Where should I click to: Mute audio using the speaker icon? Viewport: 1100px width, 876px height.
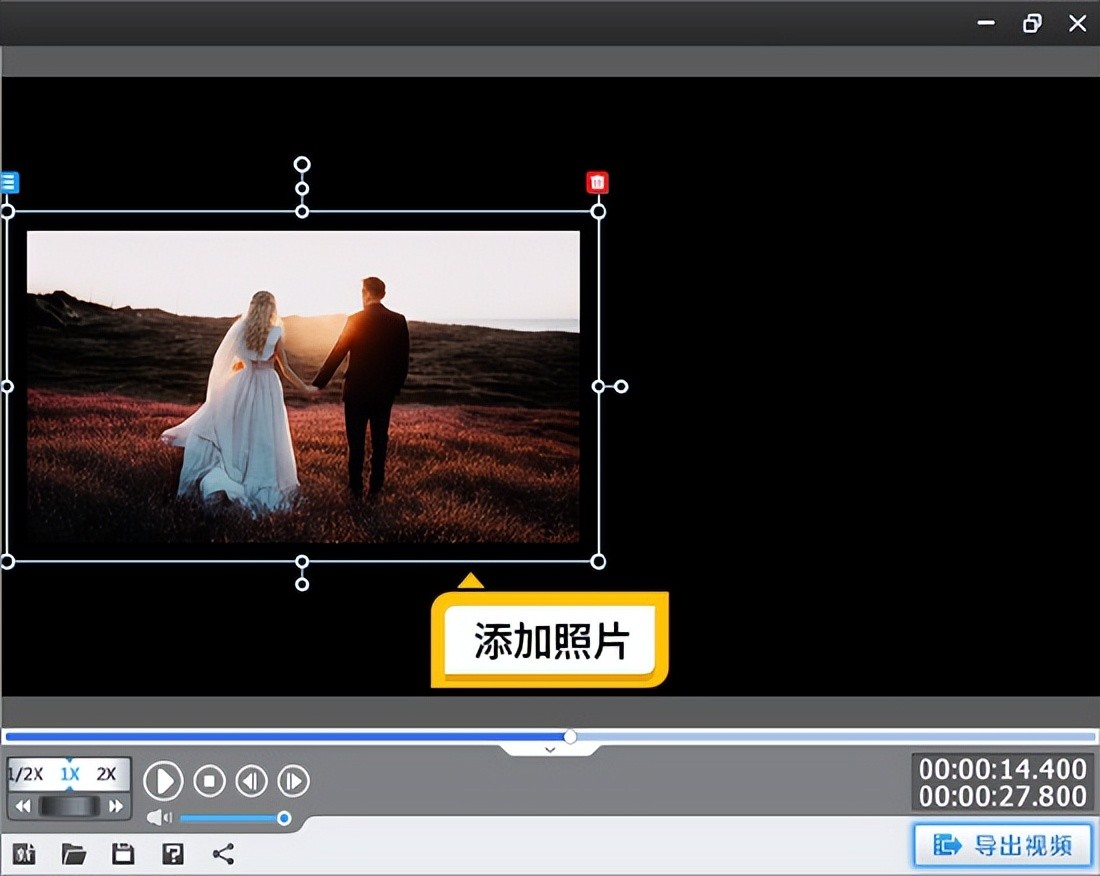pos(159,818)
